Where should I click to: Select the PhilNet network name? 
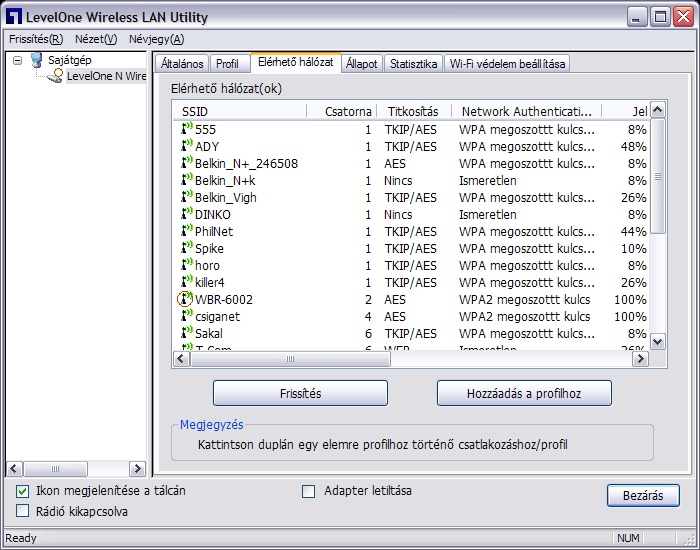[x=214, y=231]
